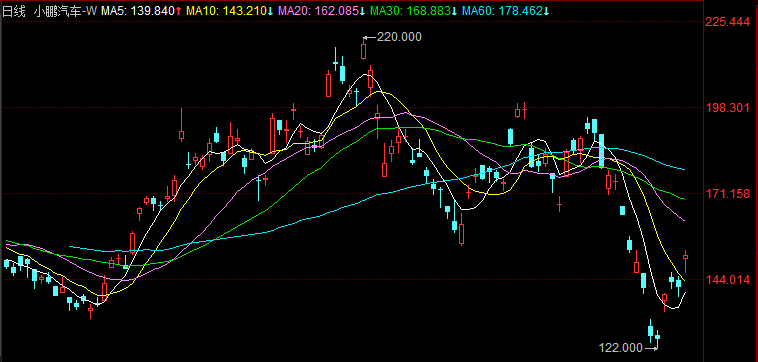Screen dimensions: 758x362
Task: Click the MA20: 162.085 indicator label
Action: coord(321,12)
